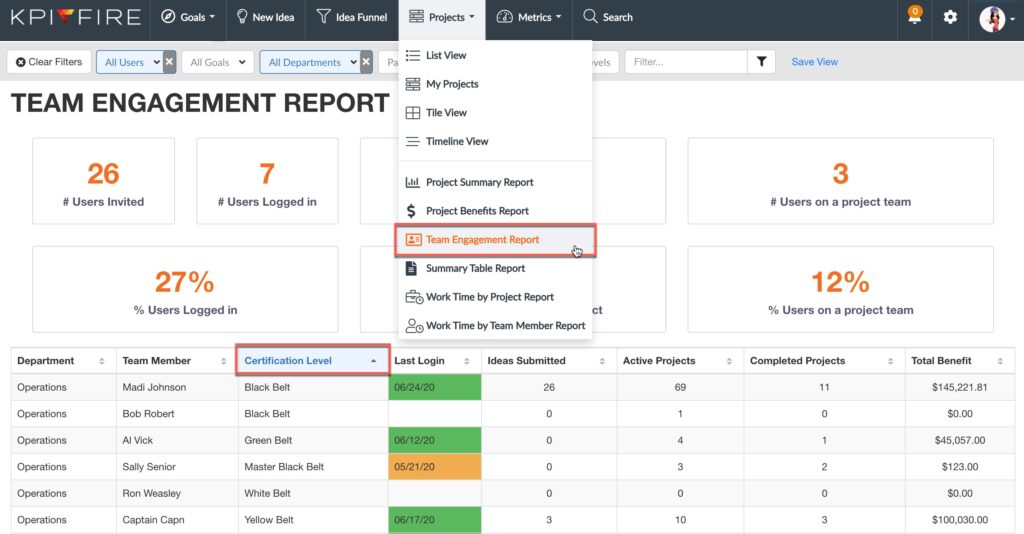Click the Team Engagement Report ID-card icon
The width and height of the screenshot is (1024, 534).
click(x=413, y=240)
